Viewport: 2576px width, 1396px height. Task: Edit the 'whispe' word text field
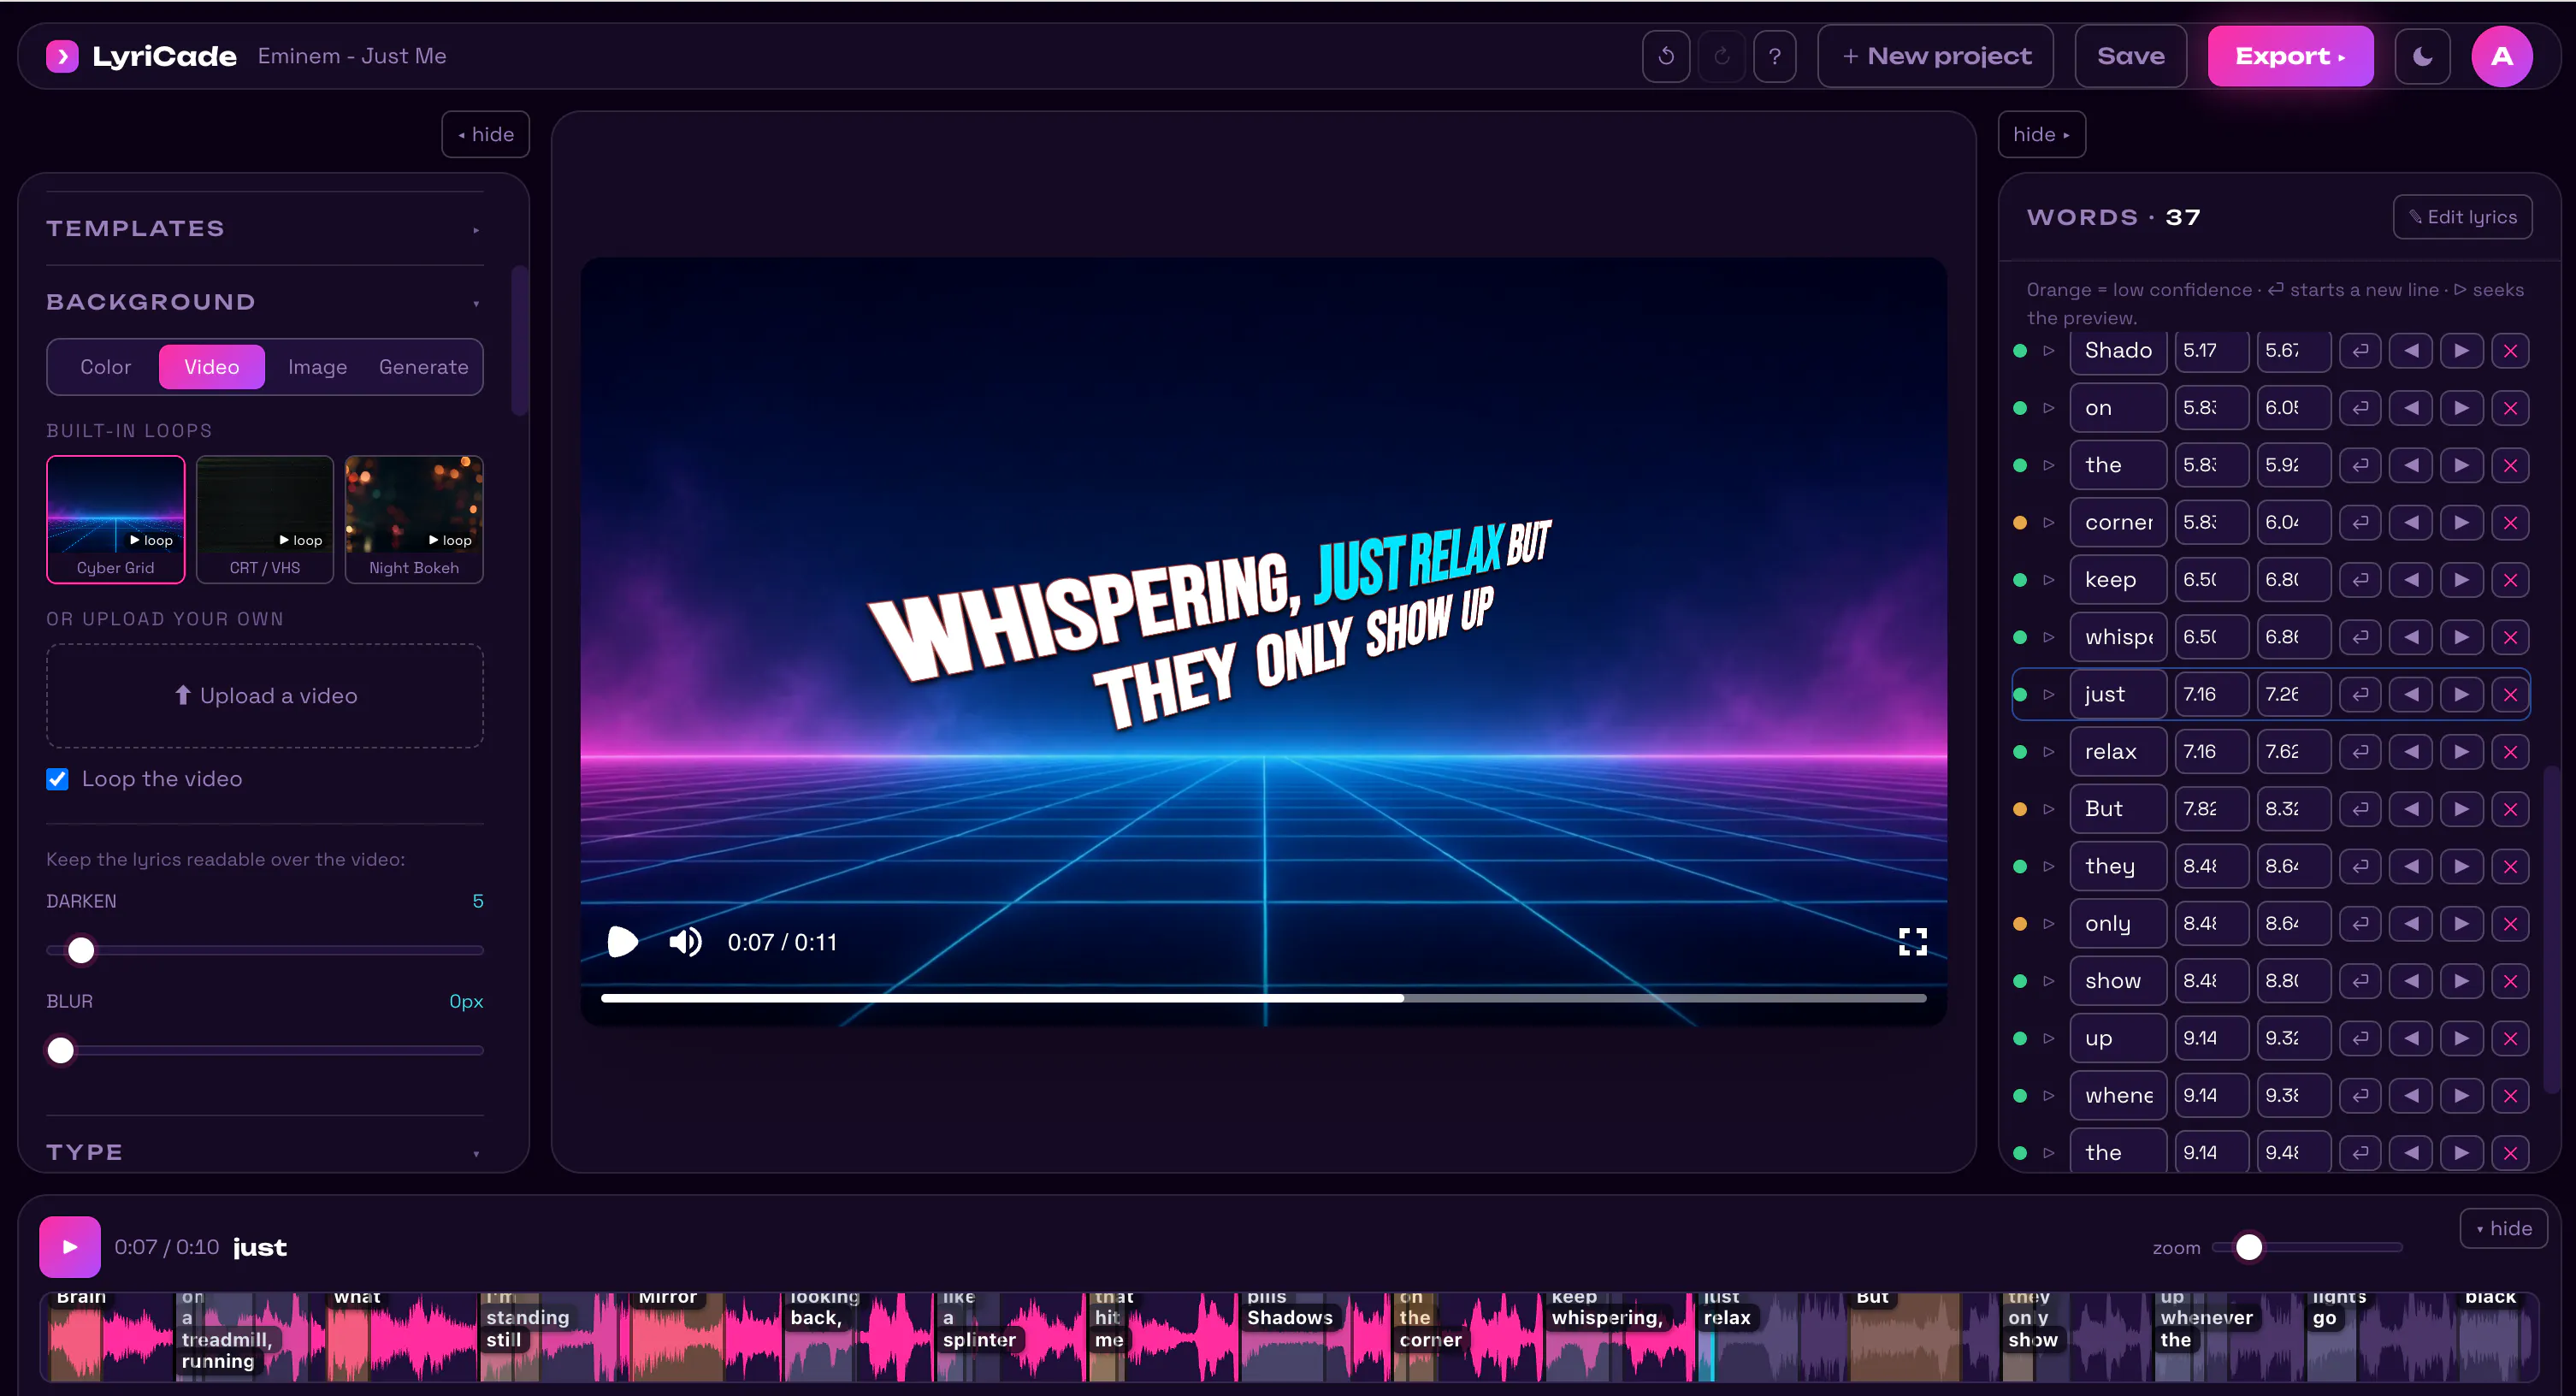pos(2118,637)
